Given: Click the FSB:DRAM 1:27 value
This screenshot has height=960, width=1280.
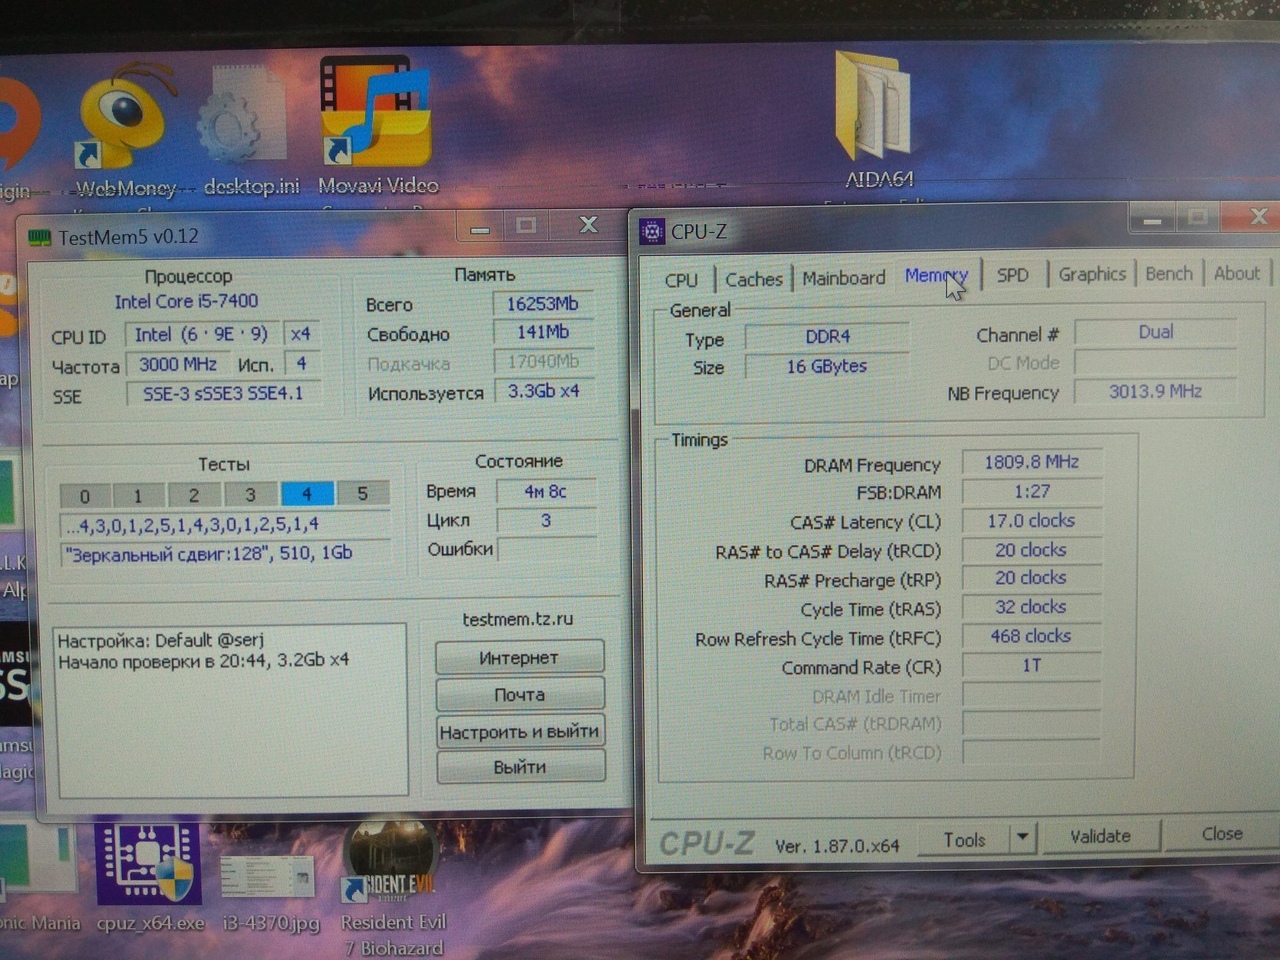Looking at the screenshot, I should pos(1031,491).
